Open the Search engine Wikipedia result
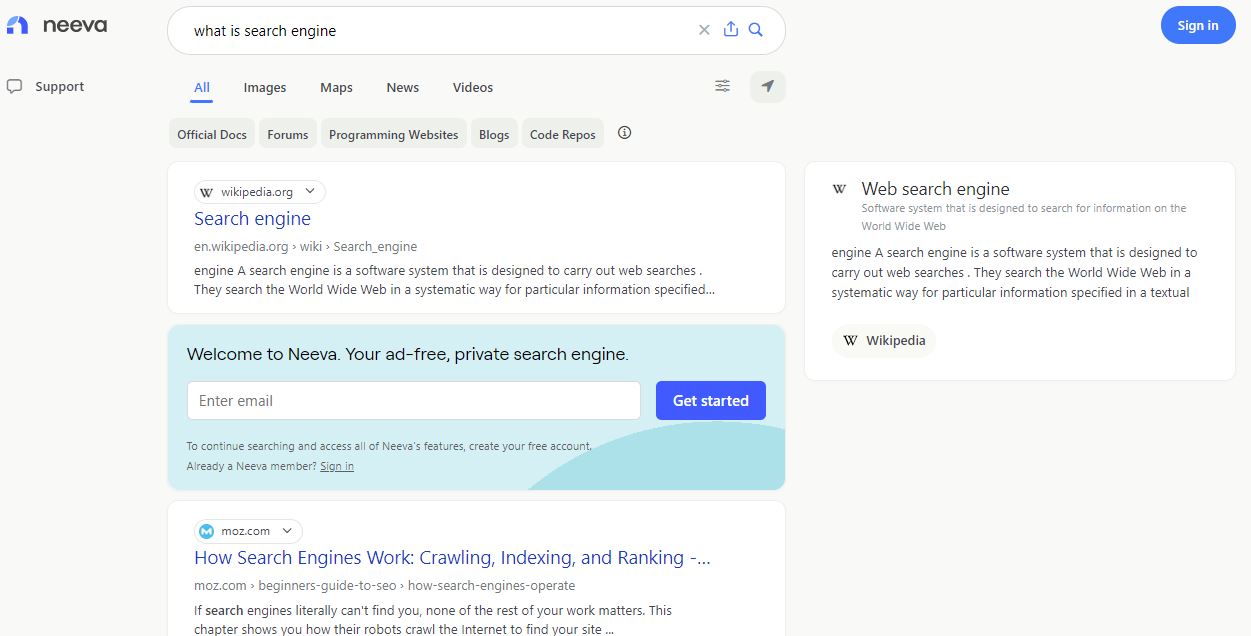The image size is (1251, 636). (x=252, y=218)
